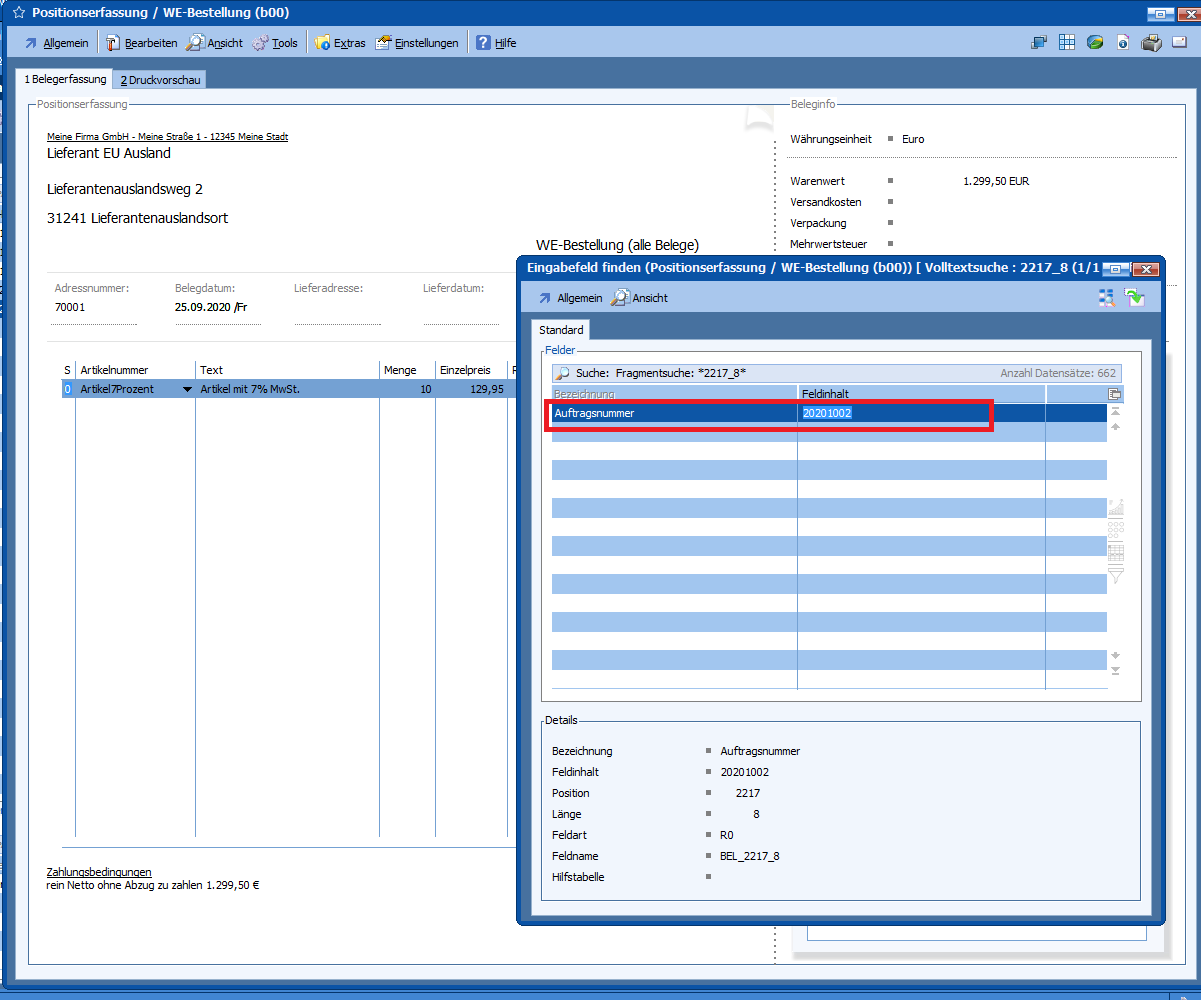The image size is (1201, 1000).
Task: Click the filter funnel icon beside field list
Action: [x=1116, y=575]
